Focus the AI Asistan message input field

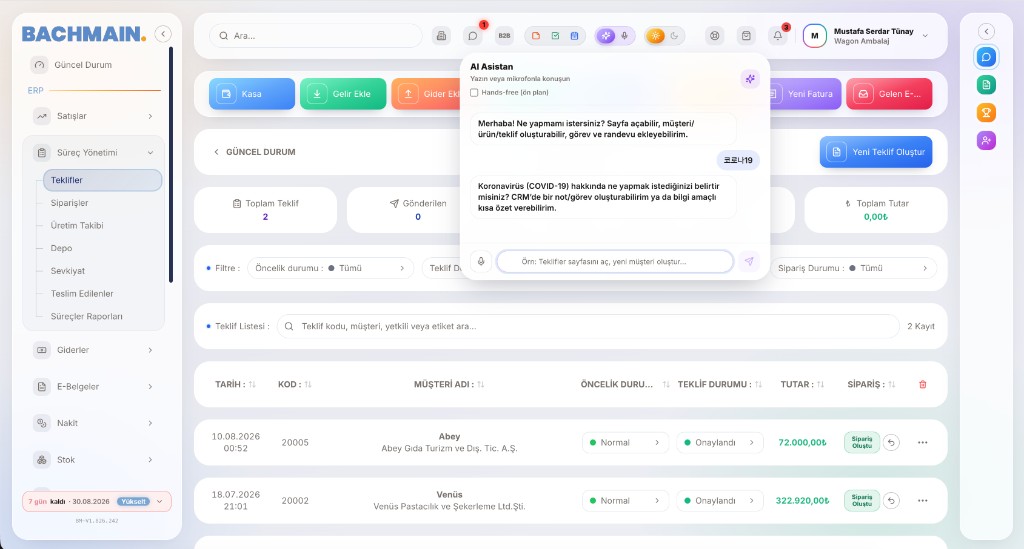pyautogui.click(x=615, y=261)
